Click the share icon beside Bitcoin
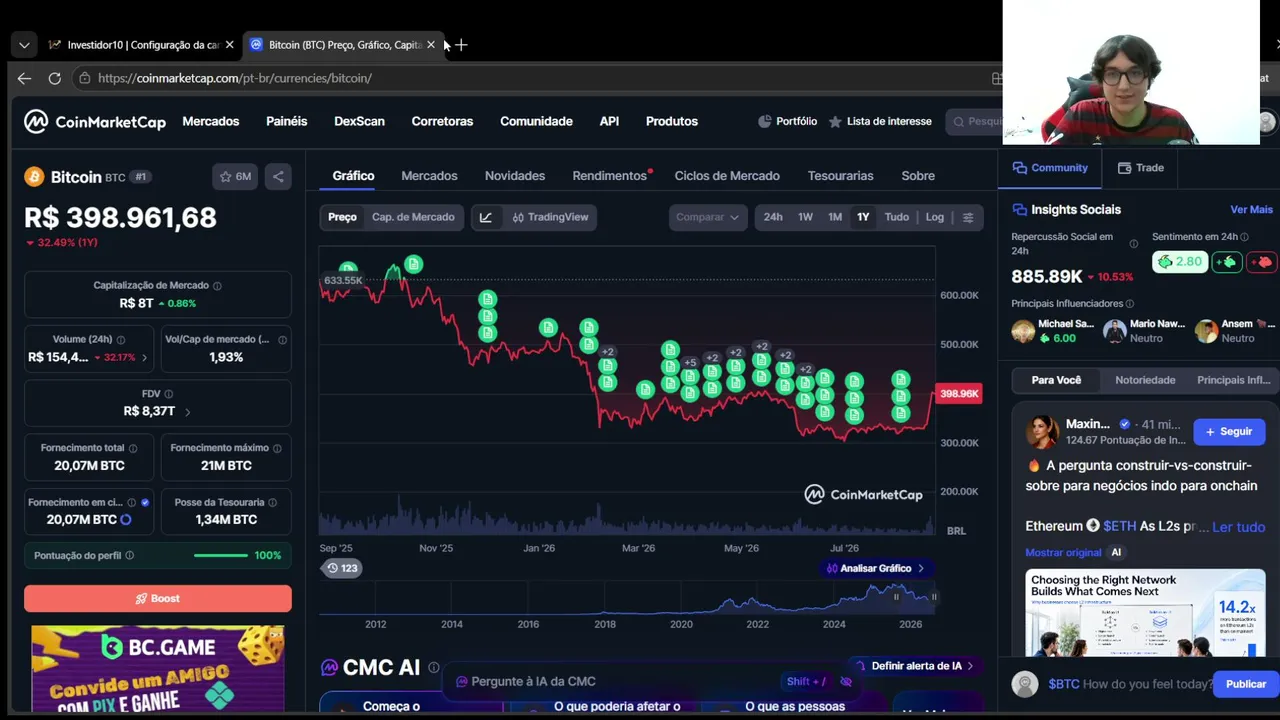1280x720 pixels. coord(278,177)
